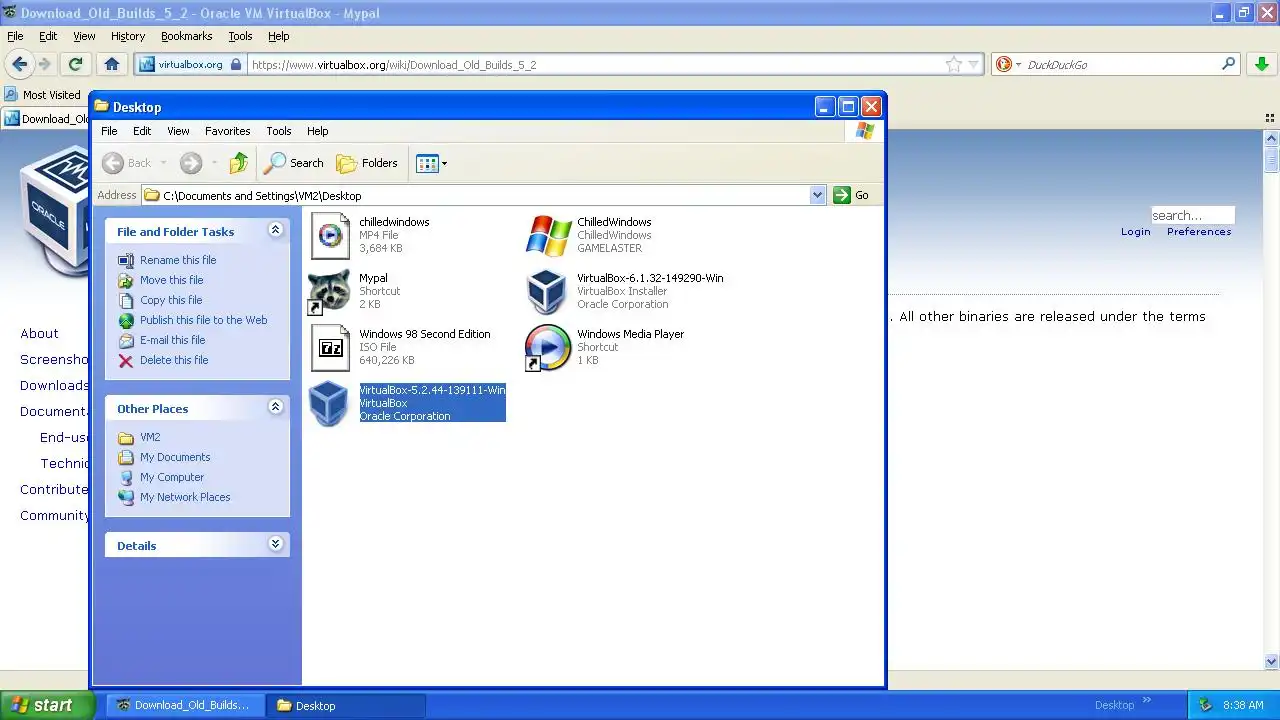Viewport: 1280px width, 720px height.
Task: Open My Computer under Other Places
Action: click(x=172, y=477)
